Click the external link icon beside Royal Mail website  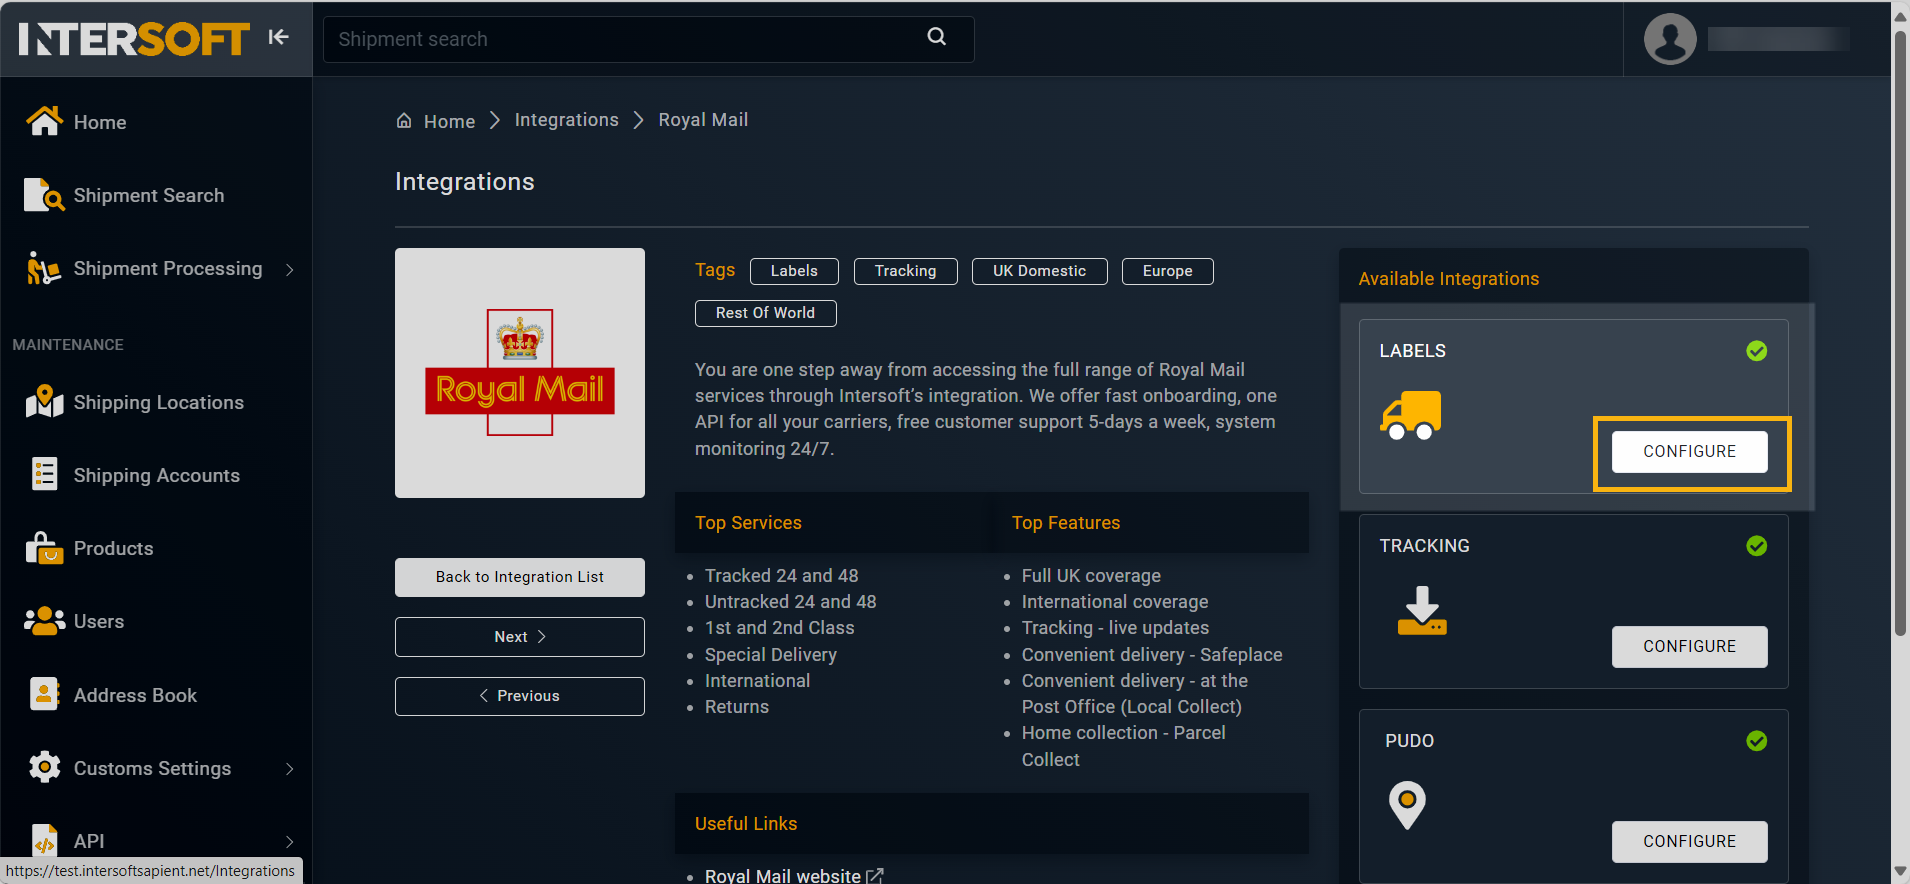coord(875,876)
